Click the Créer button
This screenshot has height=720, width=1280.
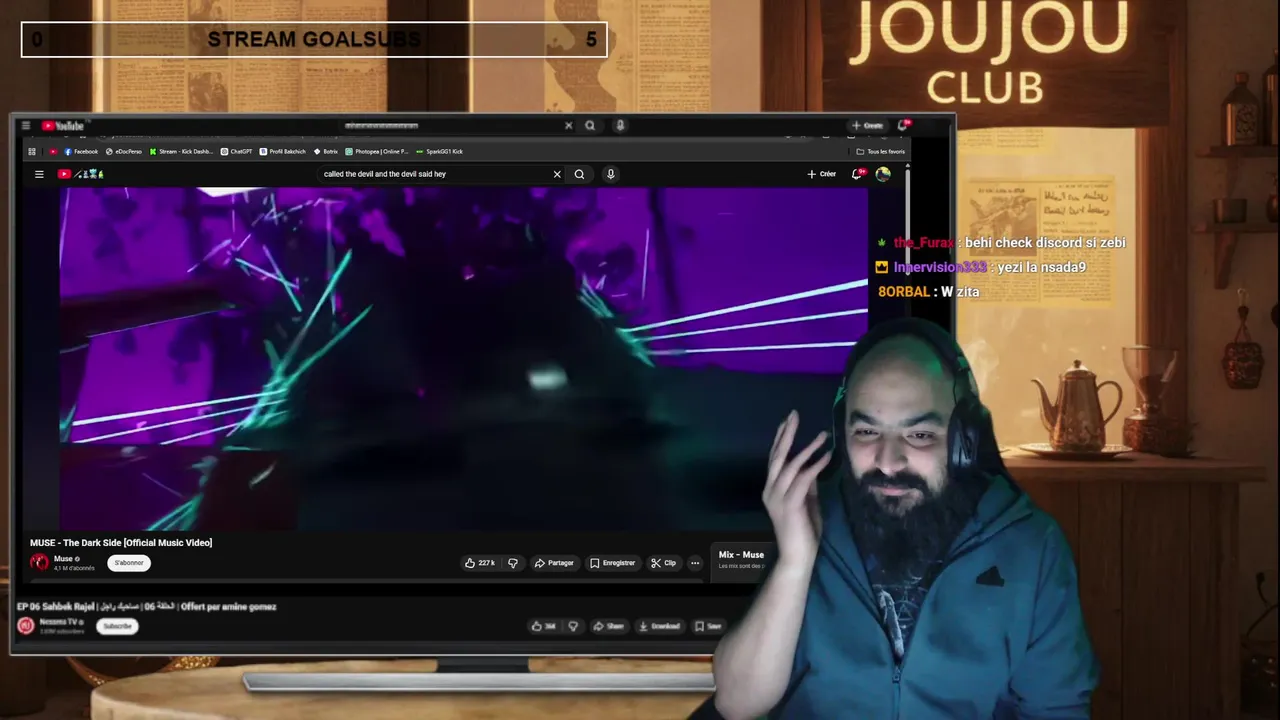(822, 174)
